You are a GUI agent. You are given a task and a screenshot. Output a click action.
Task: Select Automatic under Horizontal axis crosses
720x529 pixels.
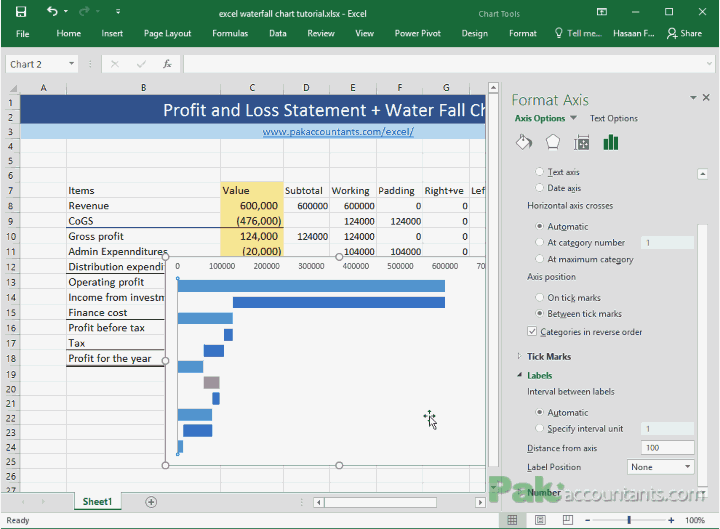coord(540,226)
